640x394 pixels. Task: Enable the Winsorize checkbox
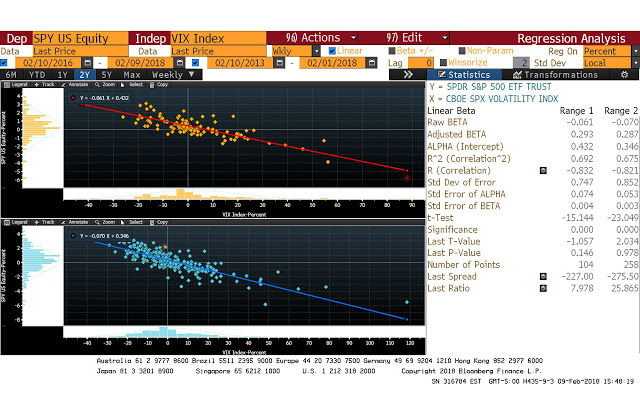[443, 62]
